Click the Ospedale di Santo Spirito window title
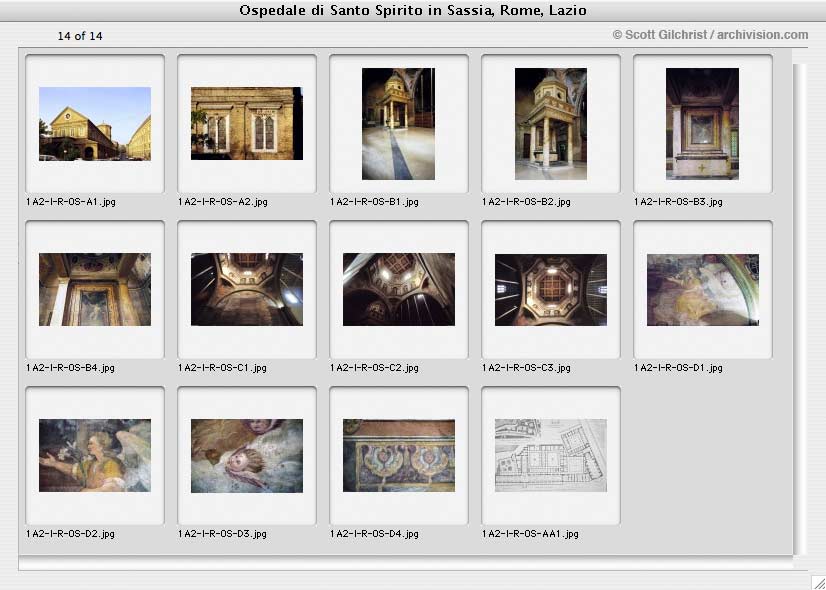Screen dimensions: 826x590 (413, 11)
